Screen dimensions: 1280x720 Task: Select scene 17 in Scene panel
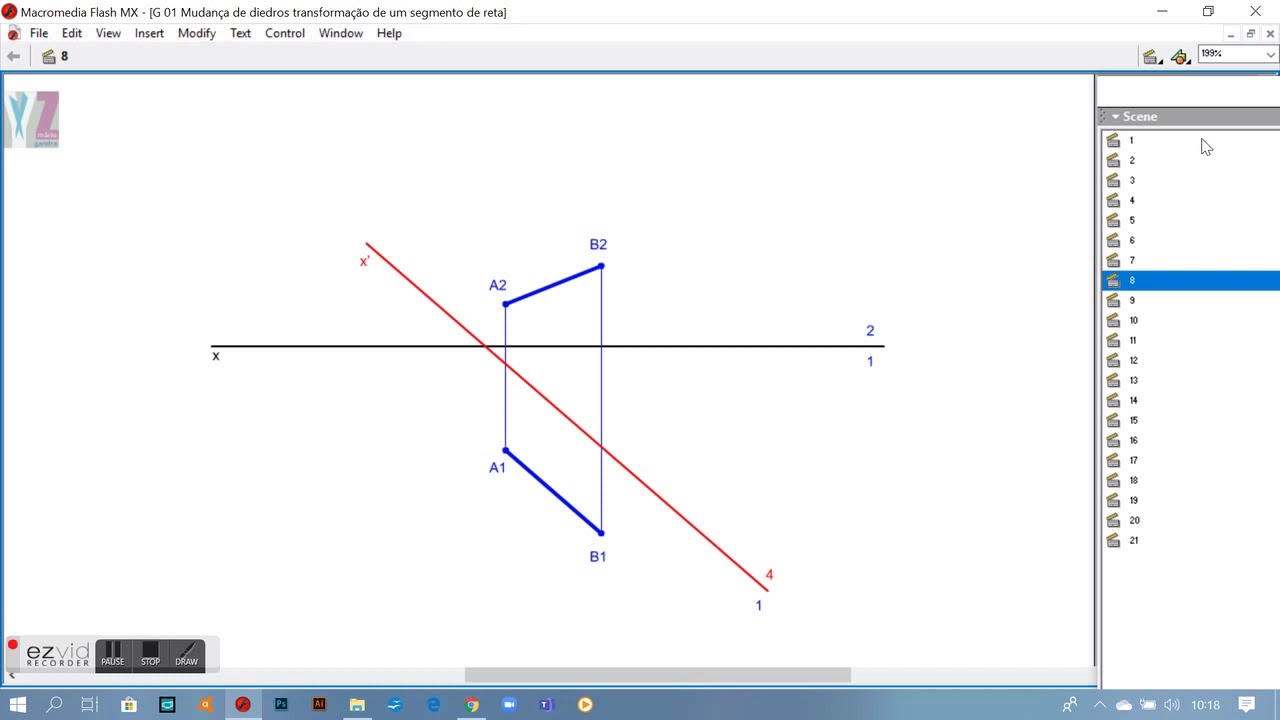(x=1190, y=461)
